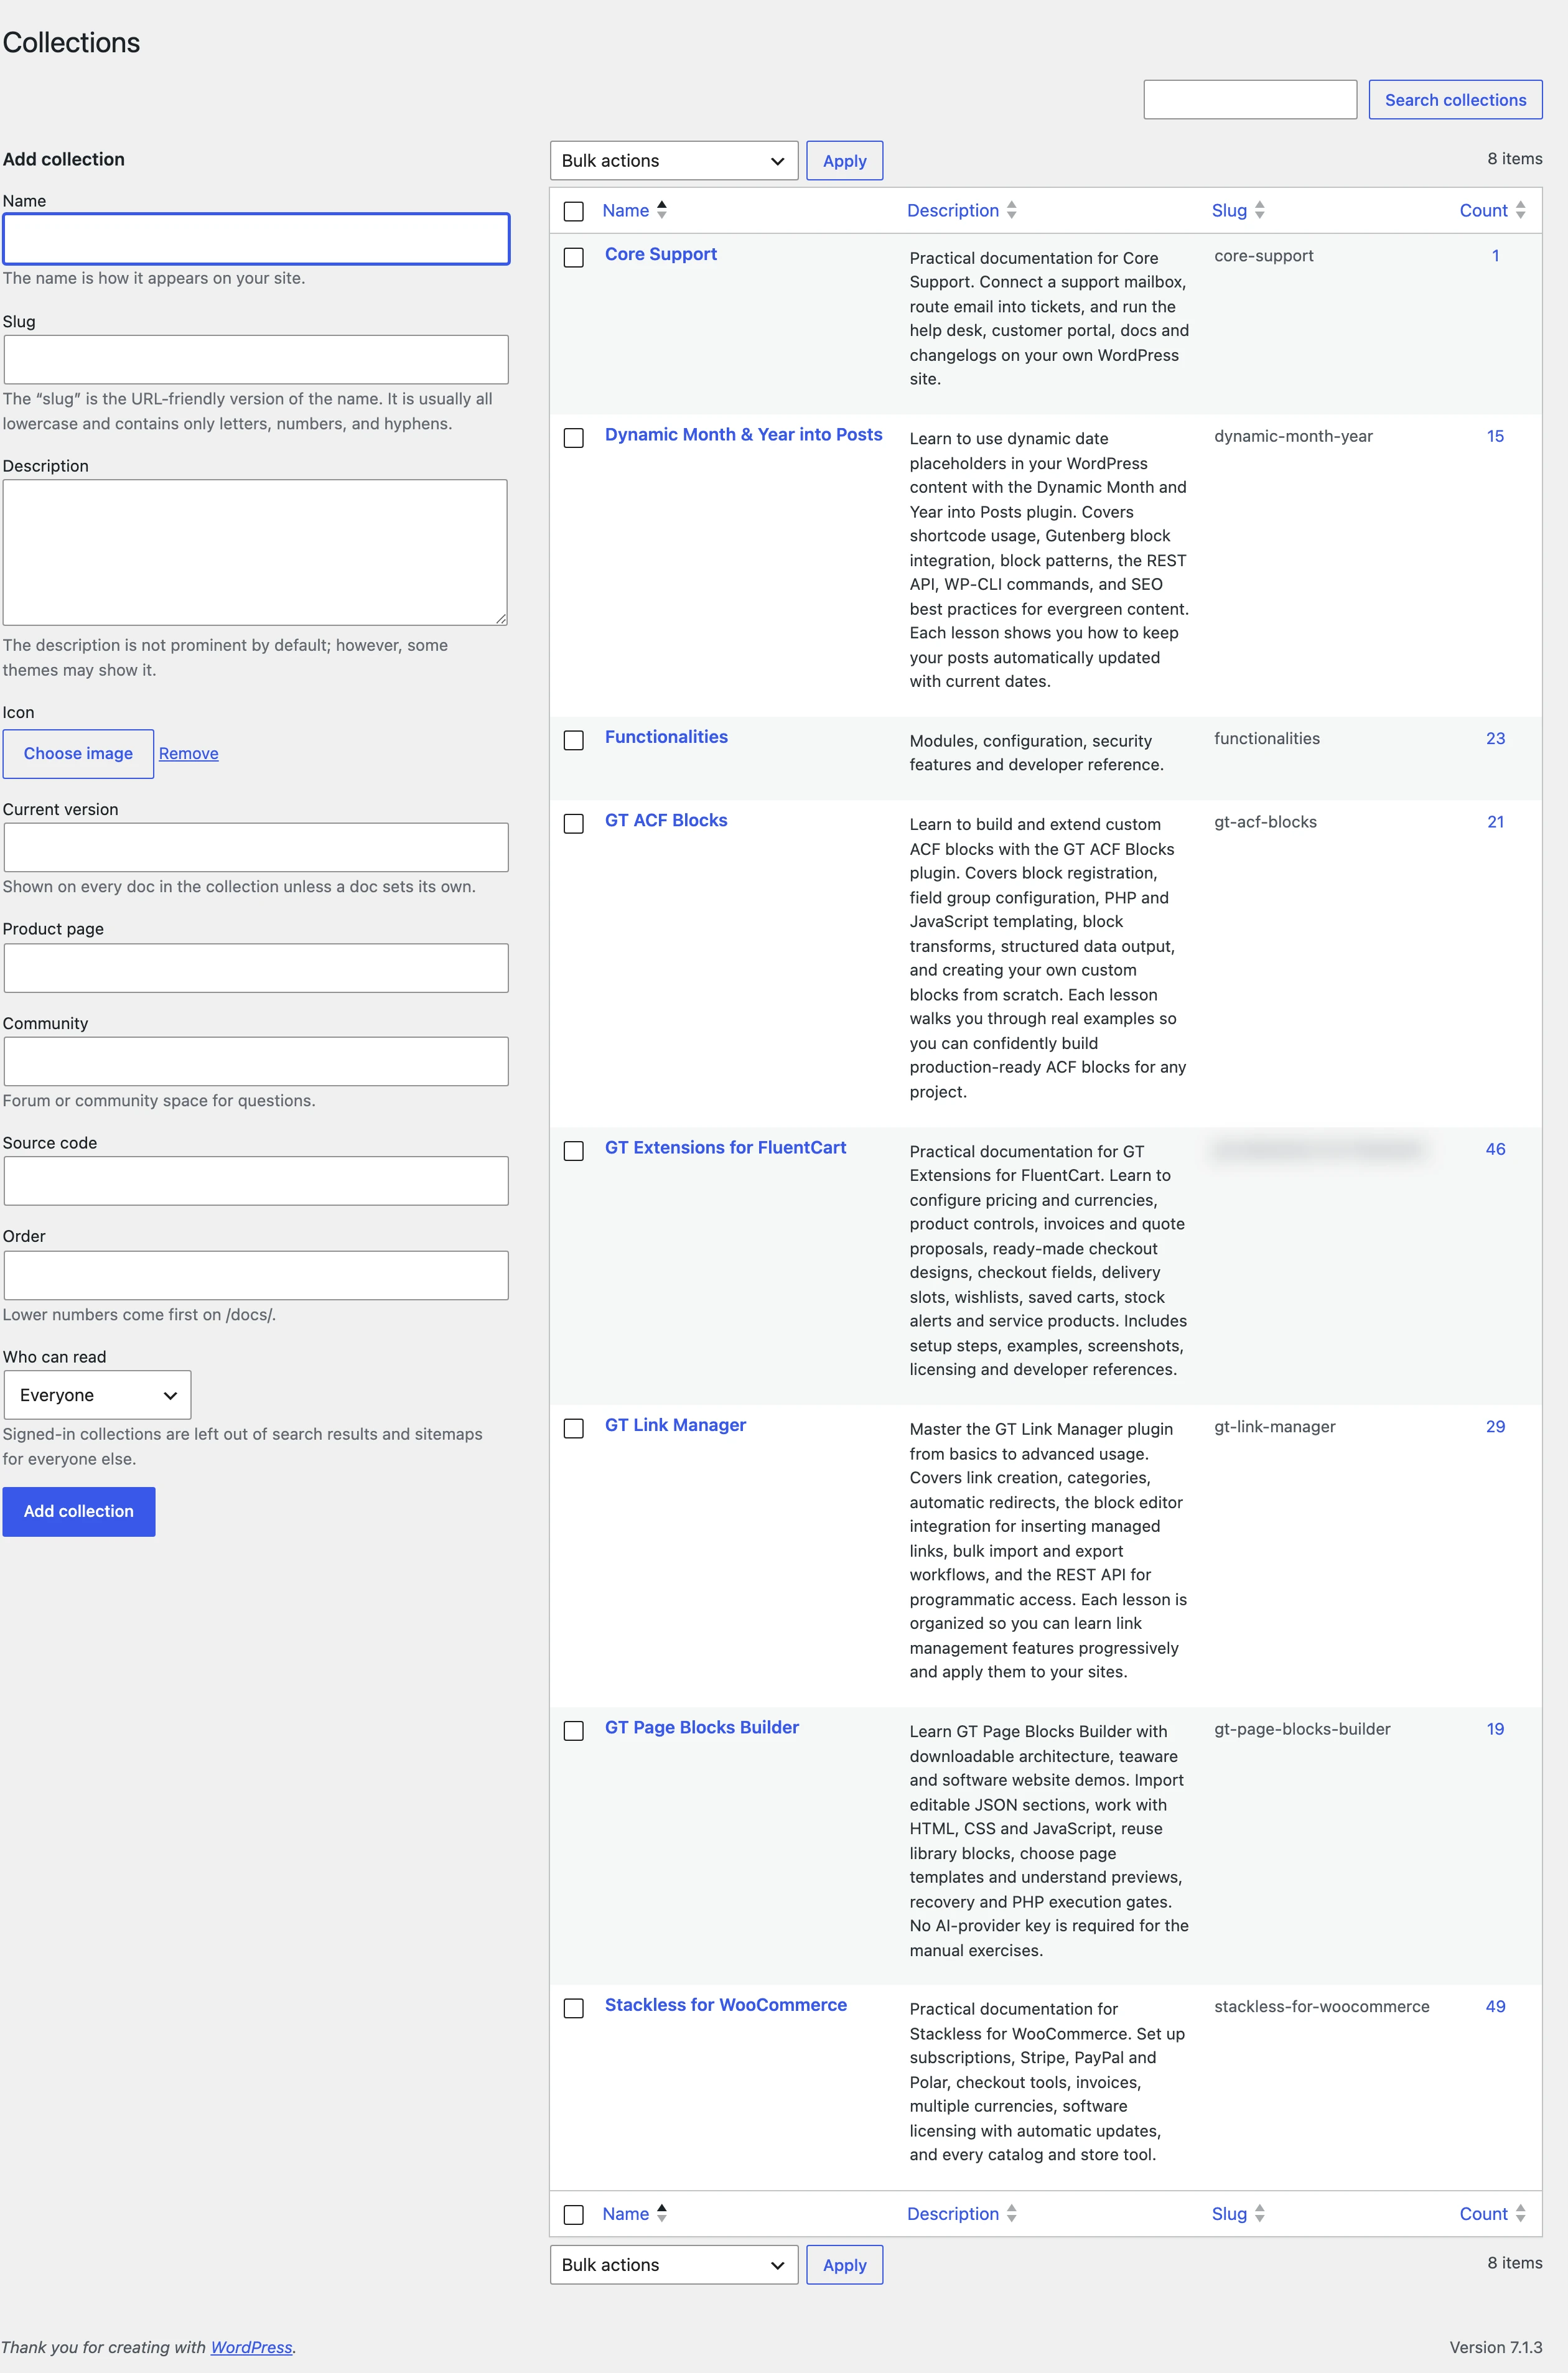Select Stackless for WooCommerce checkbox
The image size is (1568, 2373).
coord(574,2008)
